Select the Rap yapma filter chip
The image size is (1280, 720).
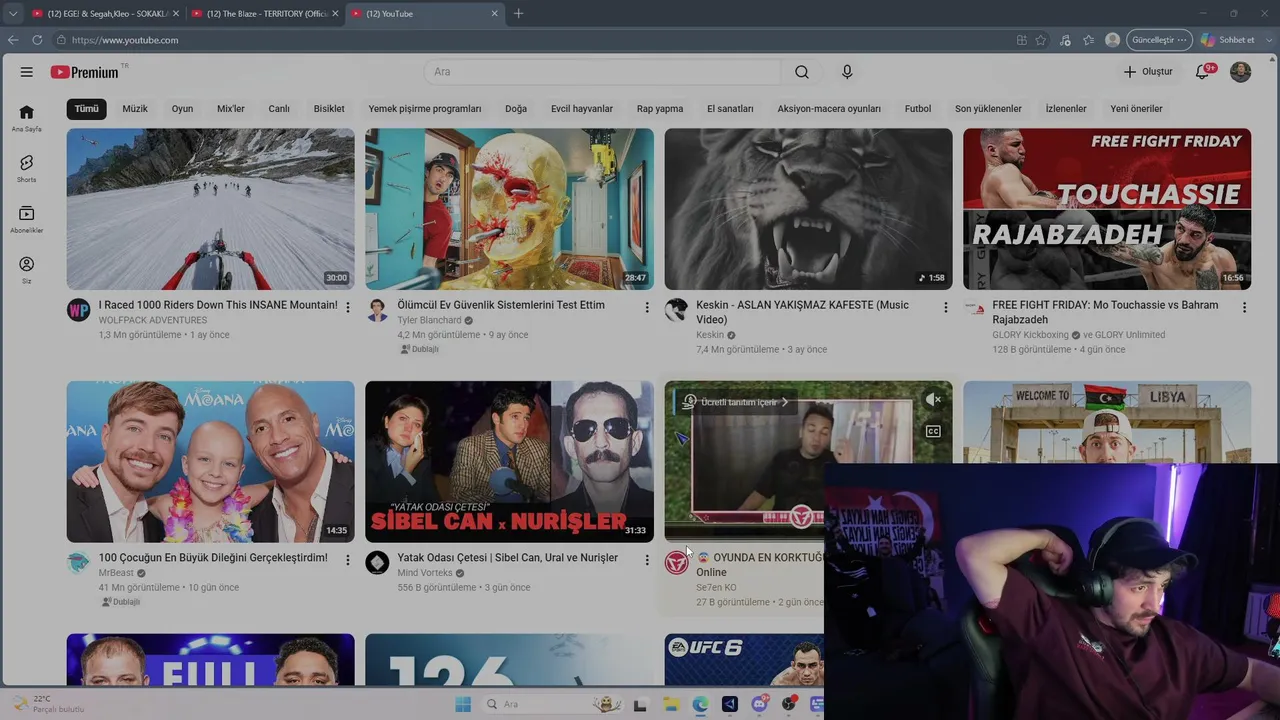pyautogui.click(x=660, y=109)
